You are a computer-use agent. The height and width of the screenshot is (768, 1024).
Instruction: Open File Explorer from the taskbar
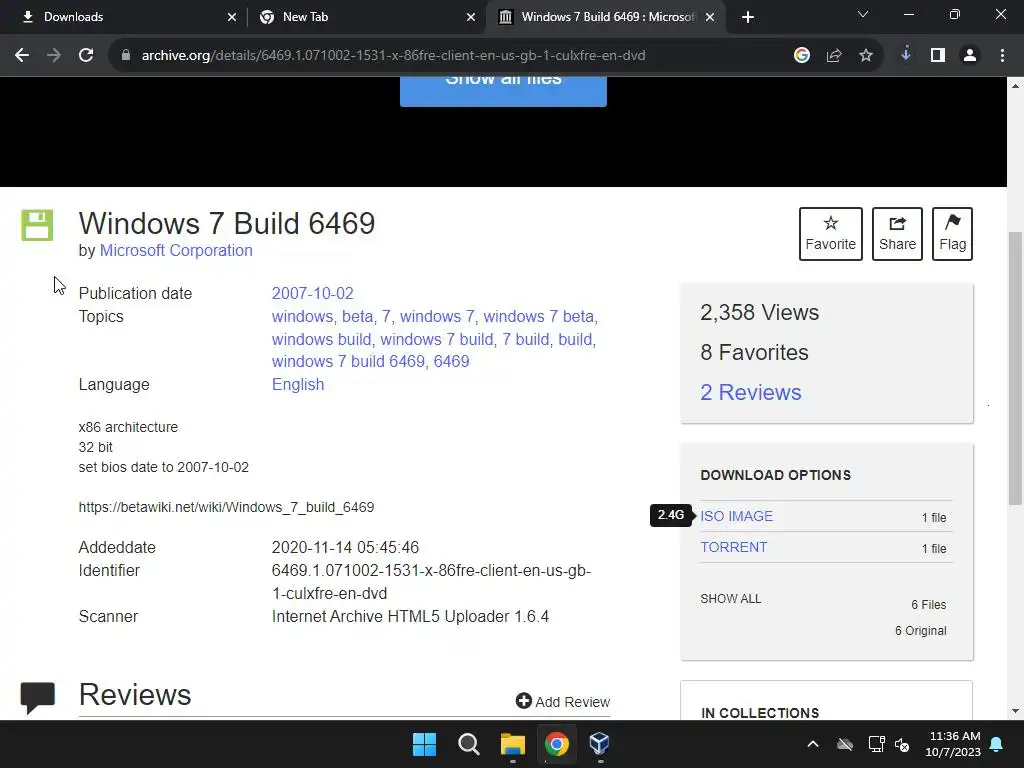pos(513,744)
